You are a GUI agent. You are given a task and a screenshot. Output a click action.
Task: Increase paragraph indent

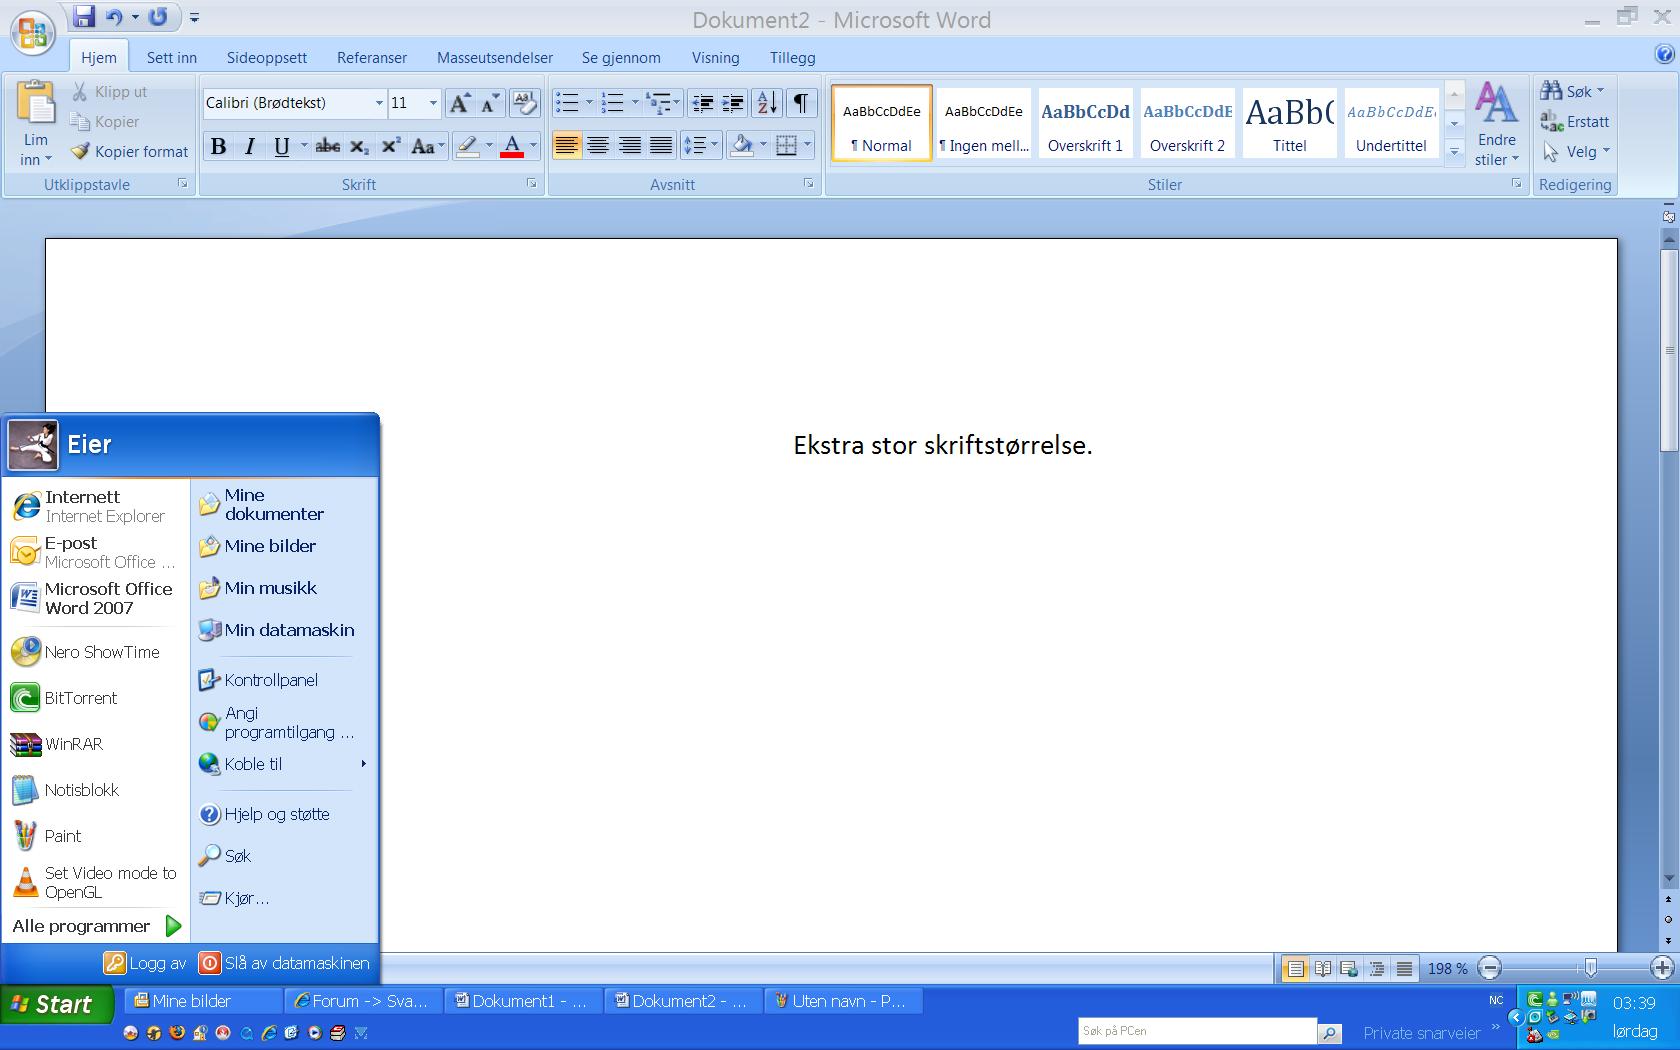pyautogui.click(x=733, y=103)
